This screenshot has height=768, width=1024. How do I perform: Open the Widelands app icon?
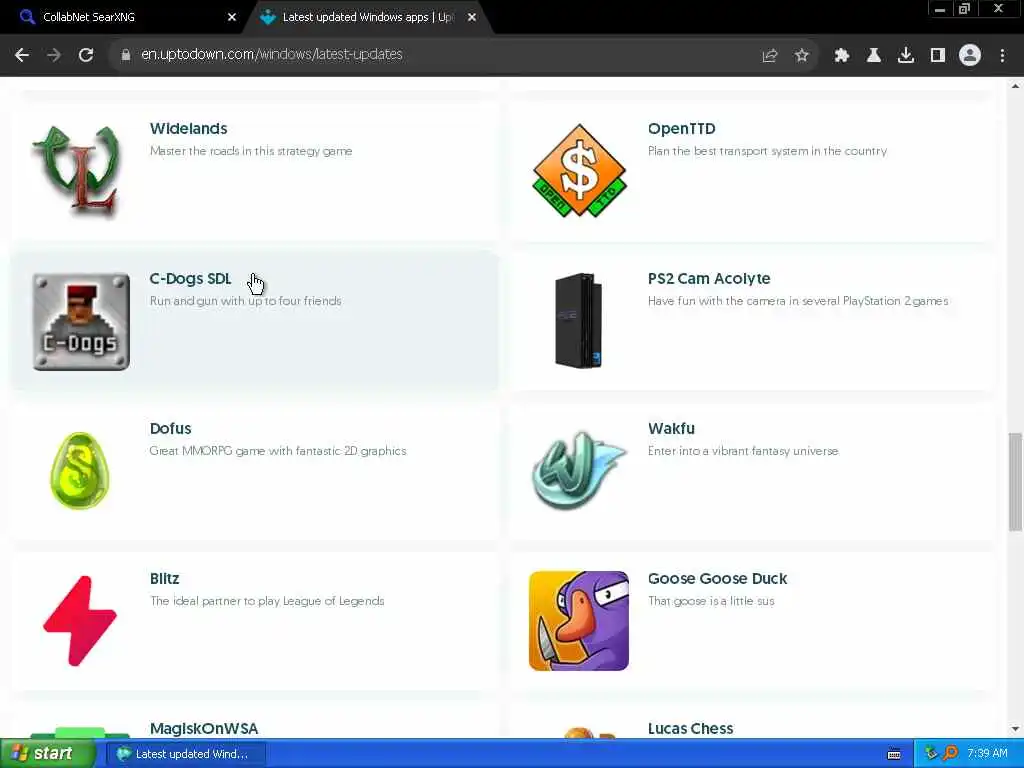point(80,171)
